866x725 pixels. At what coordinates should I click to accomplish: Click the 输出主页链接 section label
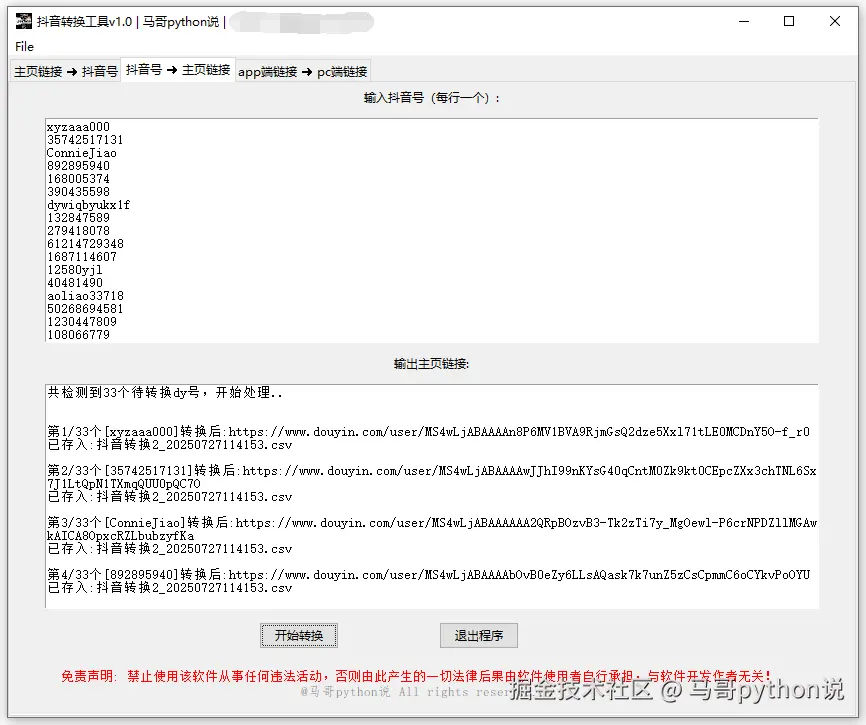pos(432,362)
